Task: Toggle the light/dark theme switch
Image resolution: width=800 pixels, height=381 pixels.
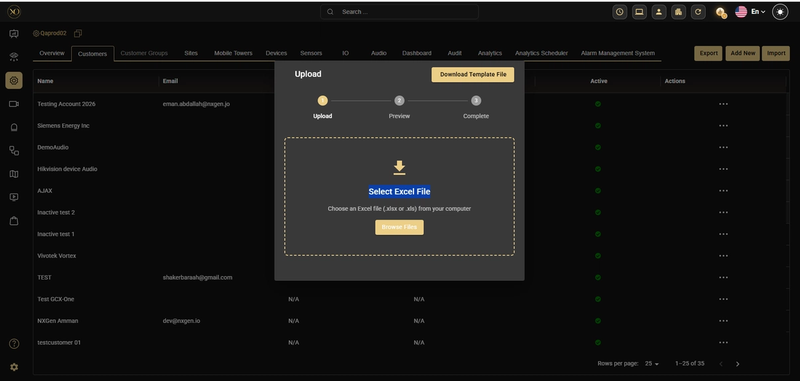Action: (780, 12)
